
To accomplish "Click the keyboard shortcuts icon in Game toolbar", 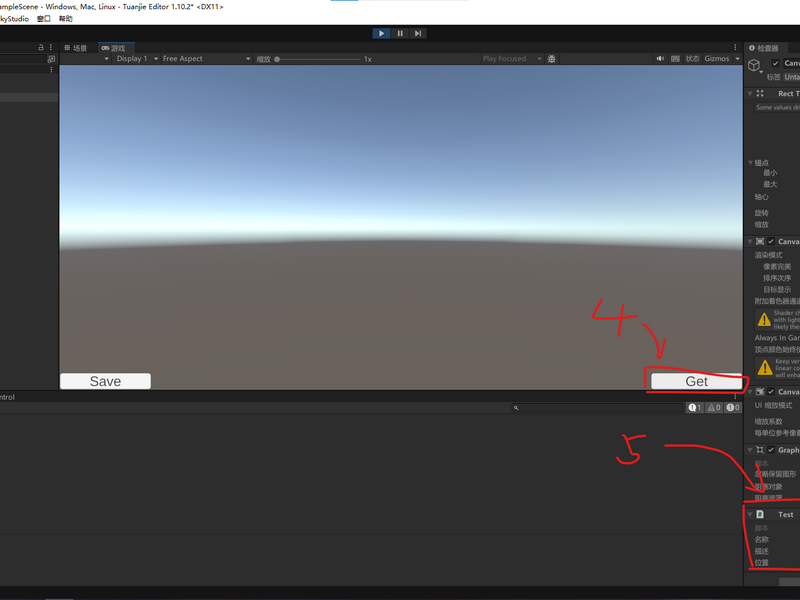I will pyautogui.click(x=676, y=59).
